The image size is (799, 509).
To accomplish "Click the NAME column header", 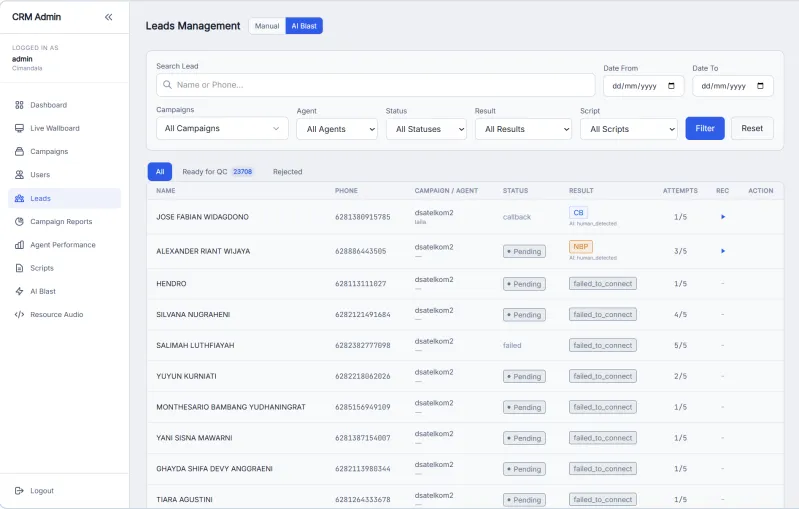I will click(x=166, y=191).
